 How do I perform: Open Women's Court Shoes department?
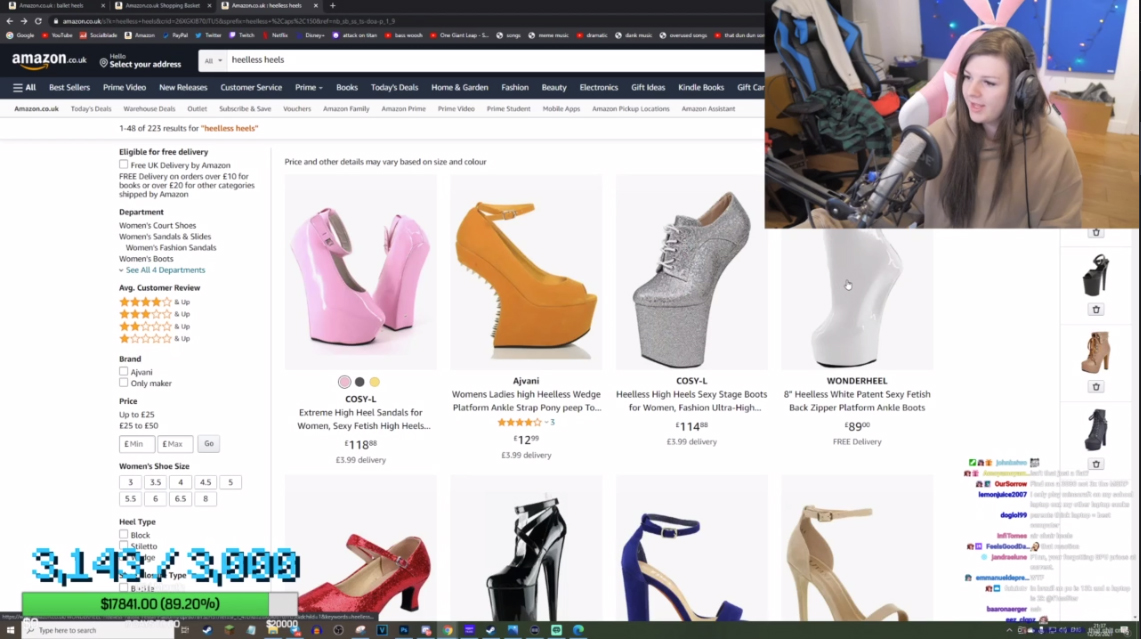tap(157, 226)
